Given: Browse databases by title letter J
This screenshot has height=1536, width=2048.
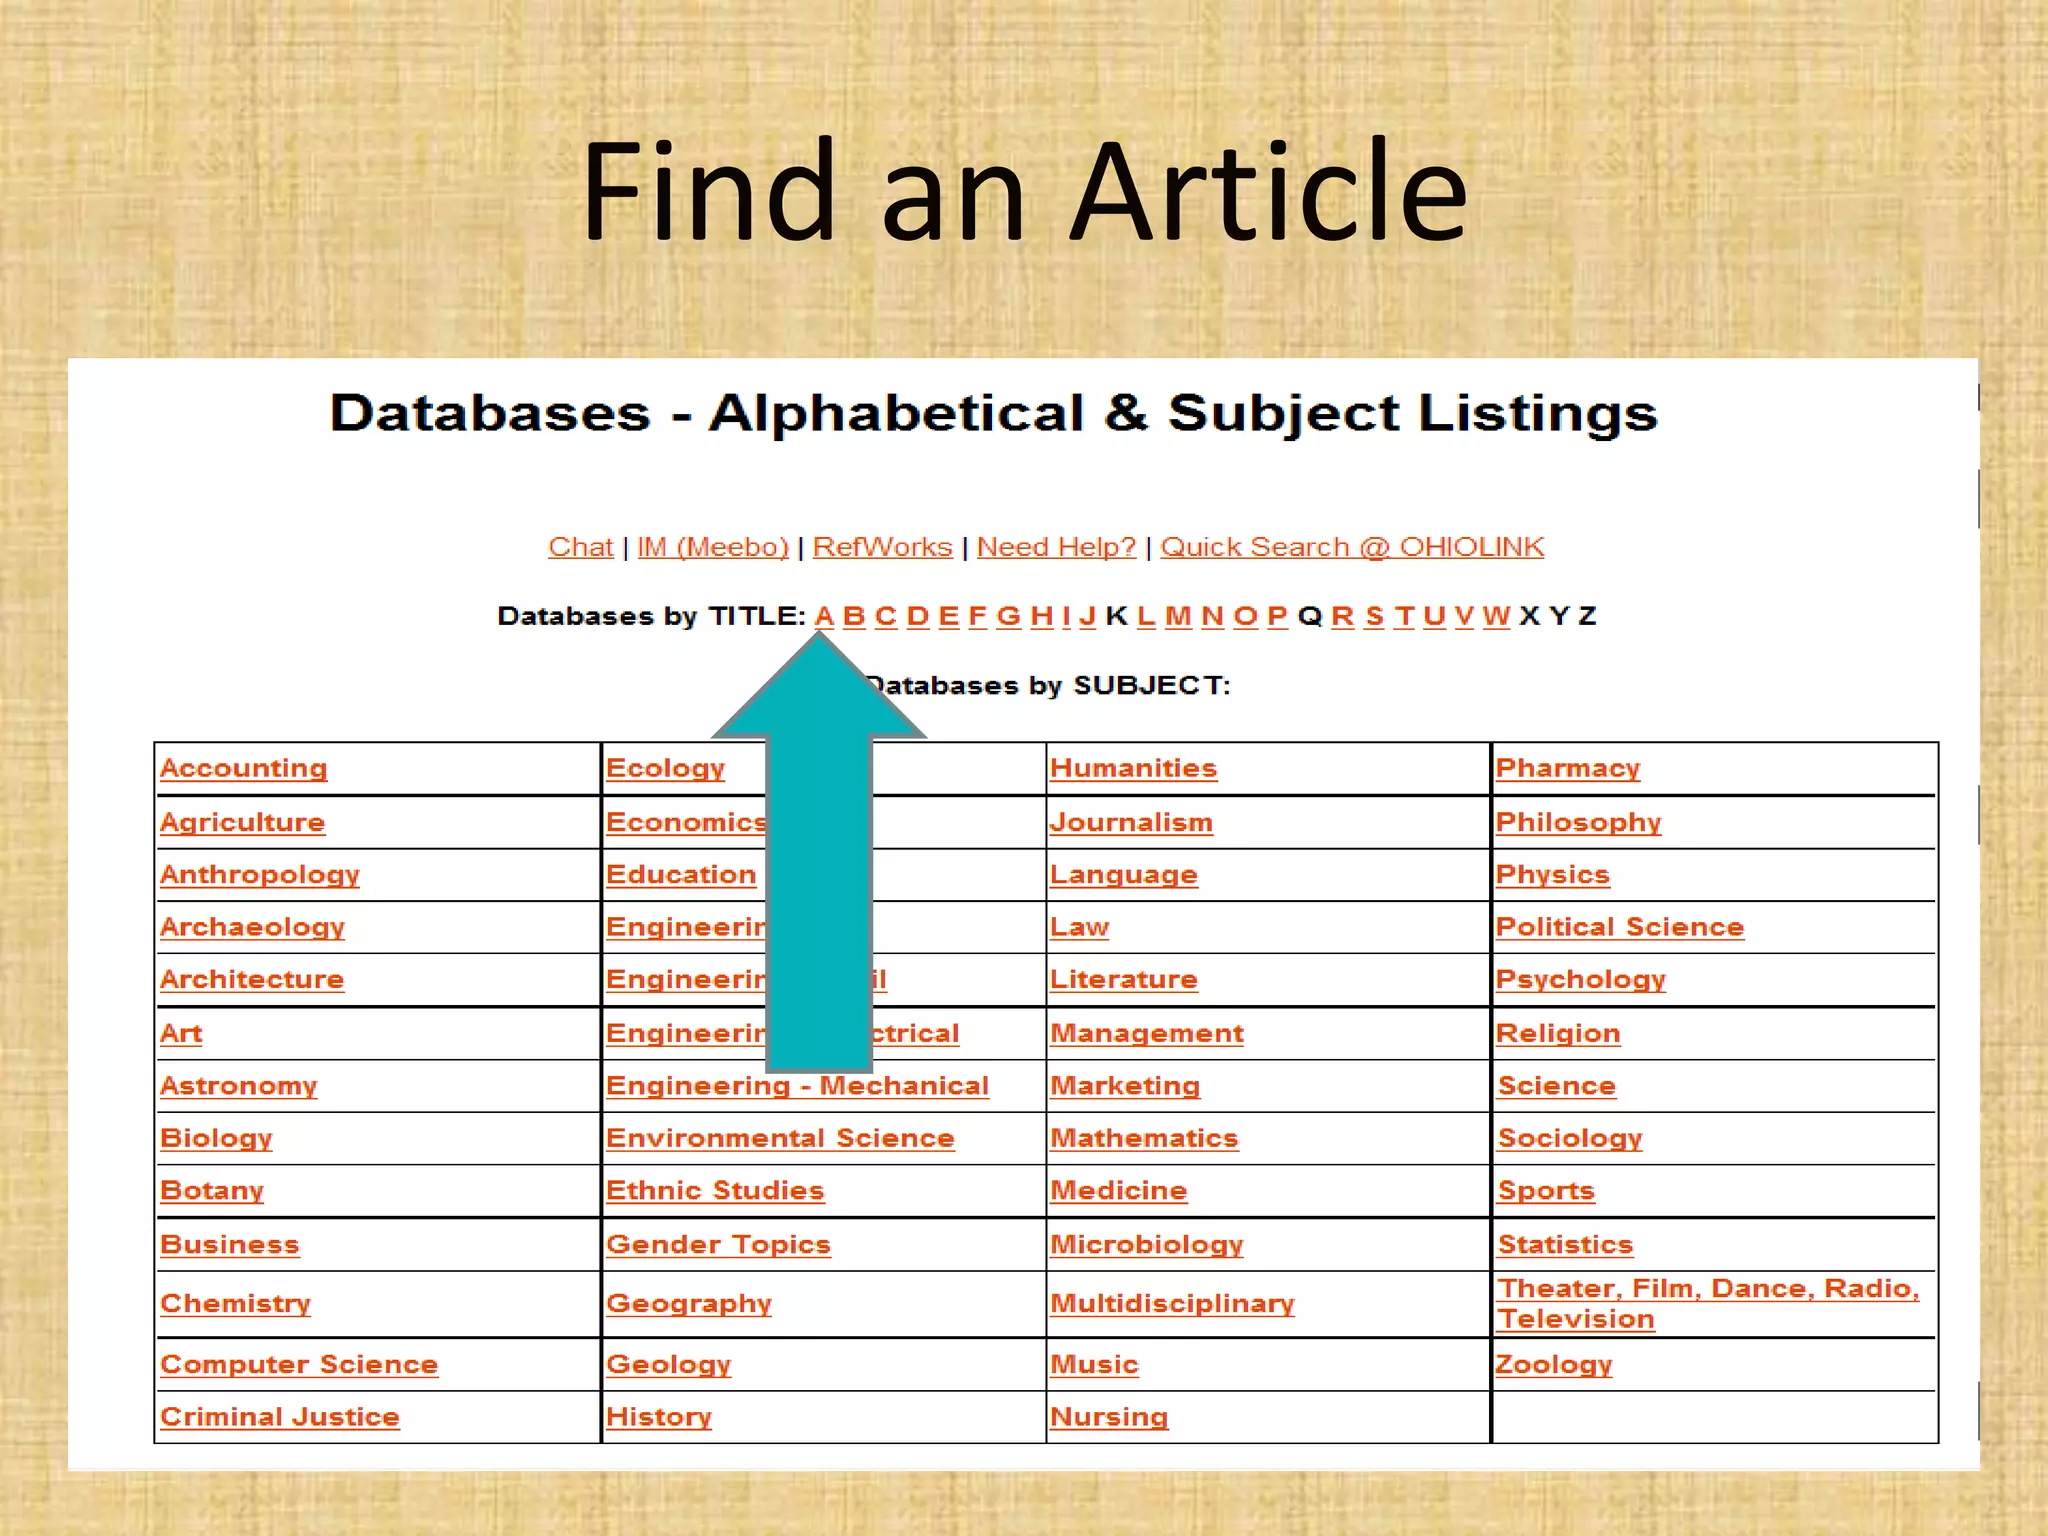Looking at the screenshot, I should [1087, 616].
